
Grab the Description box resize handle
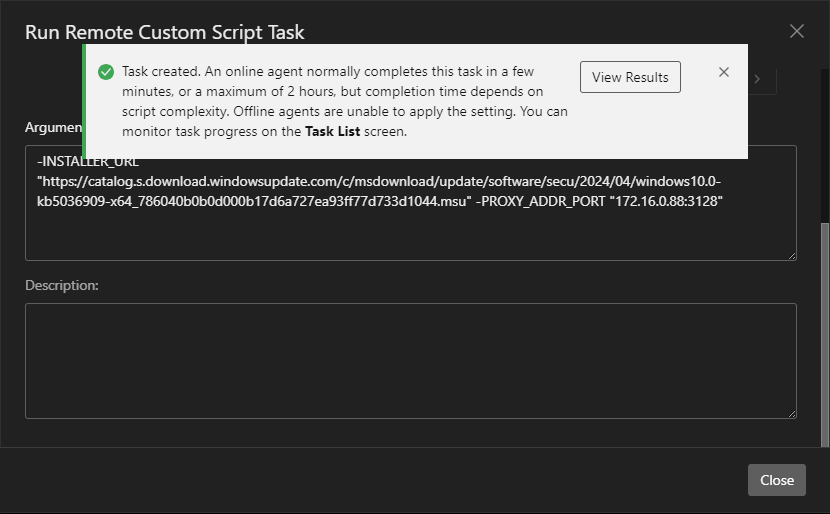click(x=790, y=412)
